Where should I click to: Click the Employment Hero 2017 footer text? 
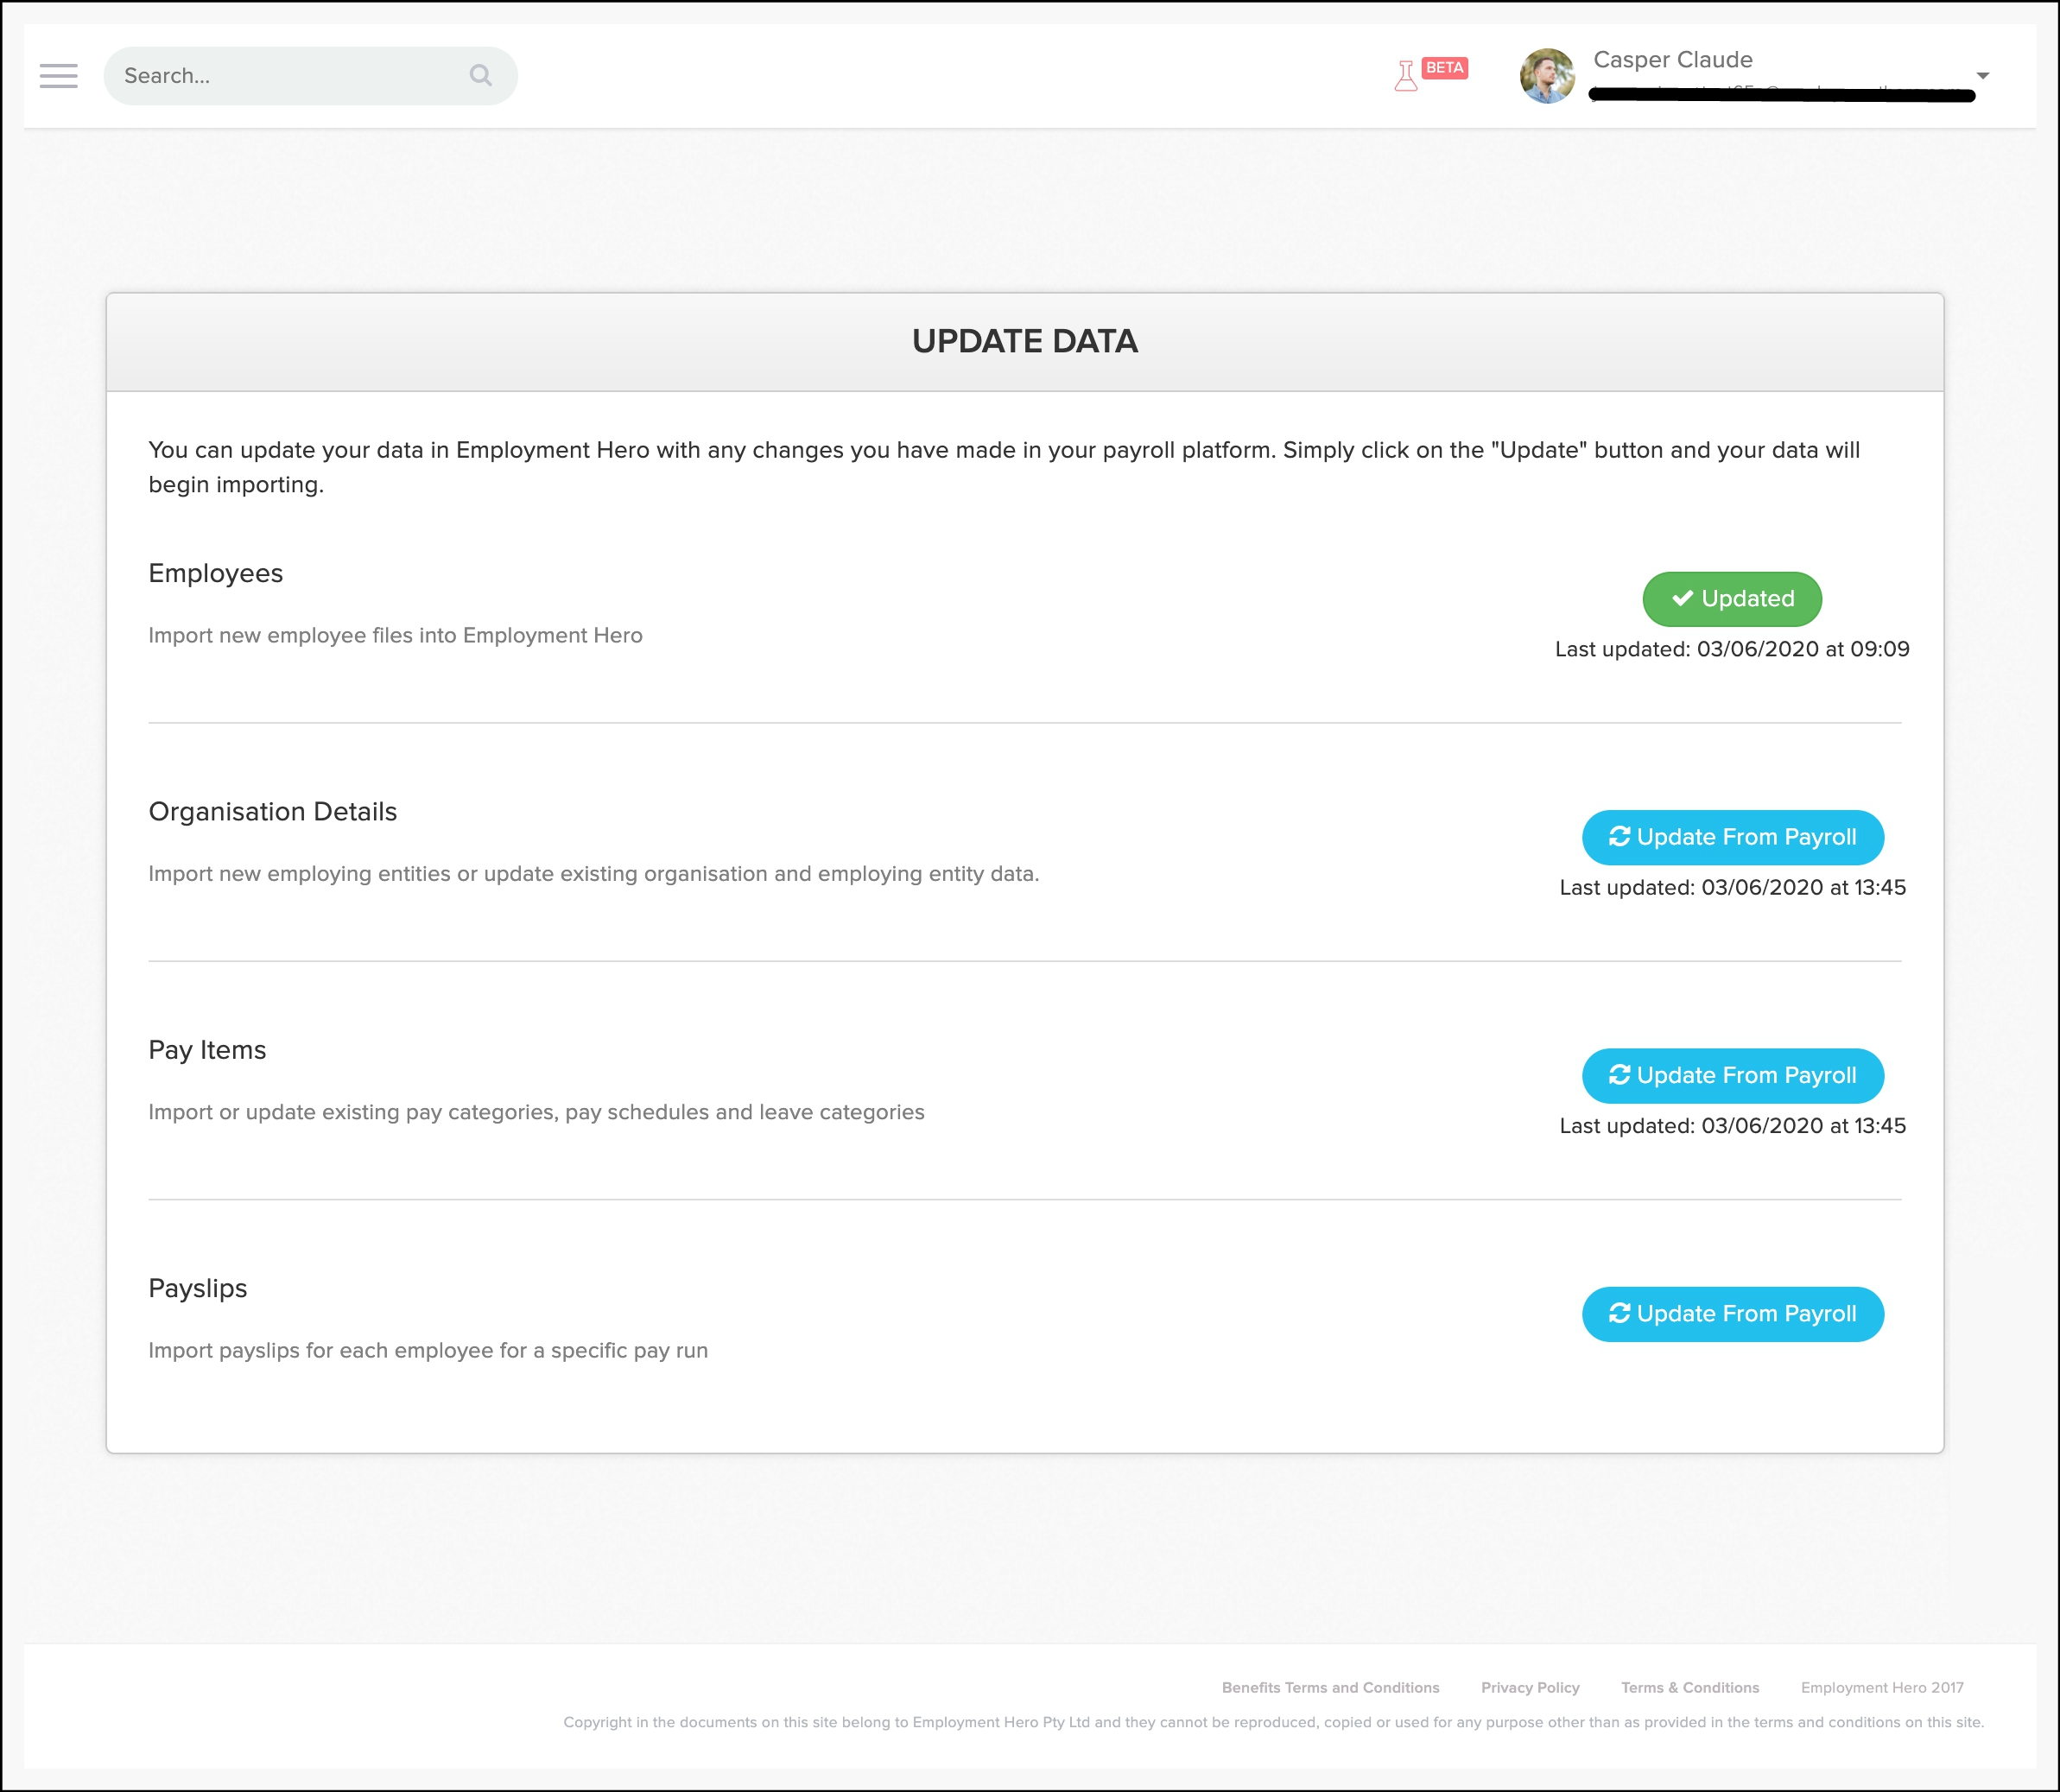pyautogui.click(x=1881, y=1687)
